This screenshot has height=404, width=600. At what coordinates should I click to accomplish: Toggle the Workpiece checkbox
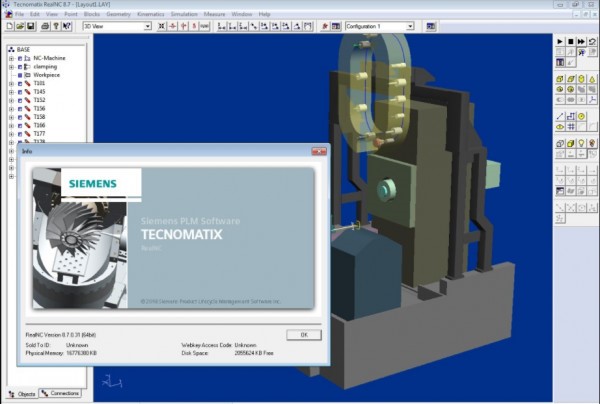20,75
